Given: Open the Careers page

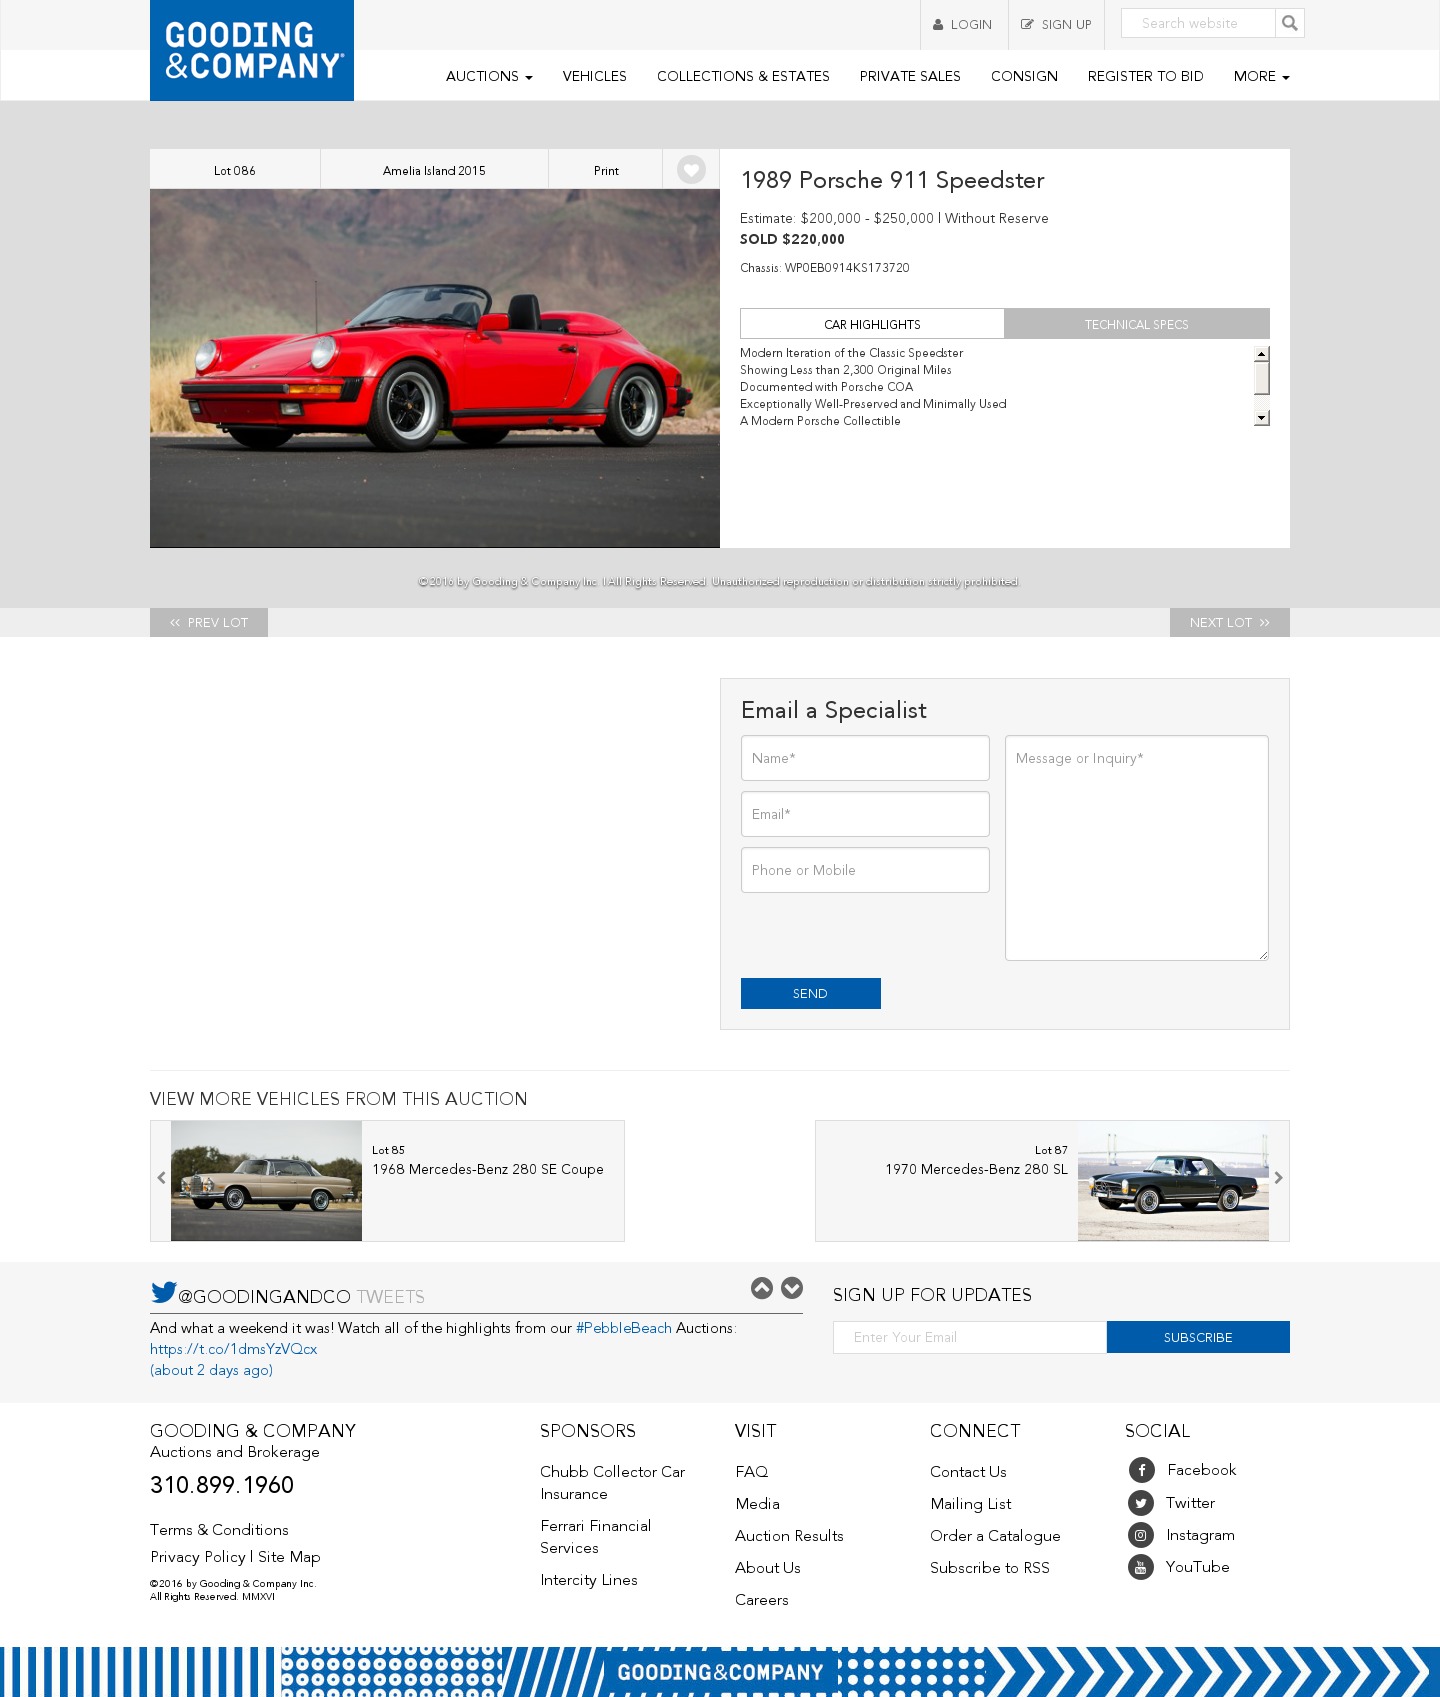Looking at the screenshot, I should tap(762, 1600).
